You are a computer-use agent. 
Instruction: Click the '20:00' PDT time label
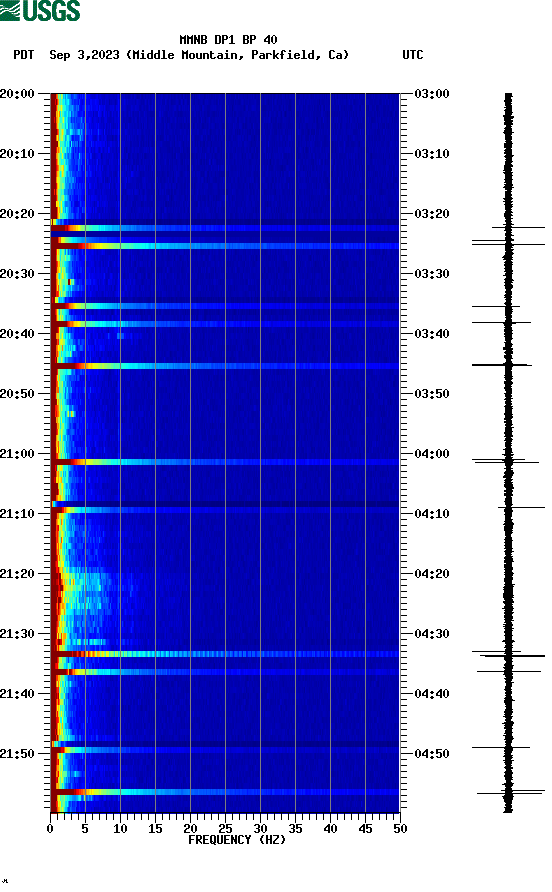click(x=17, y=94)
